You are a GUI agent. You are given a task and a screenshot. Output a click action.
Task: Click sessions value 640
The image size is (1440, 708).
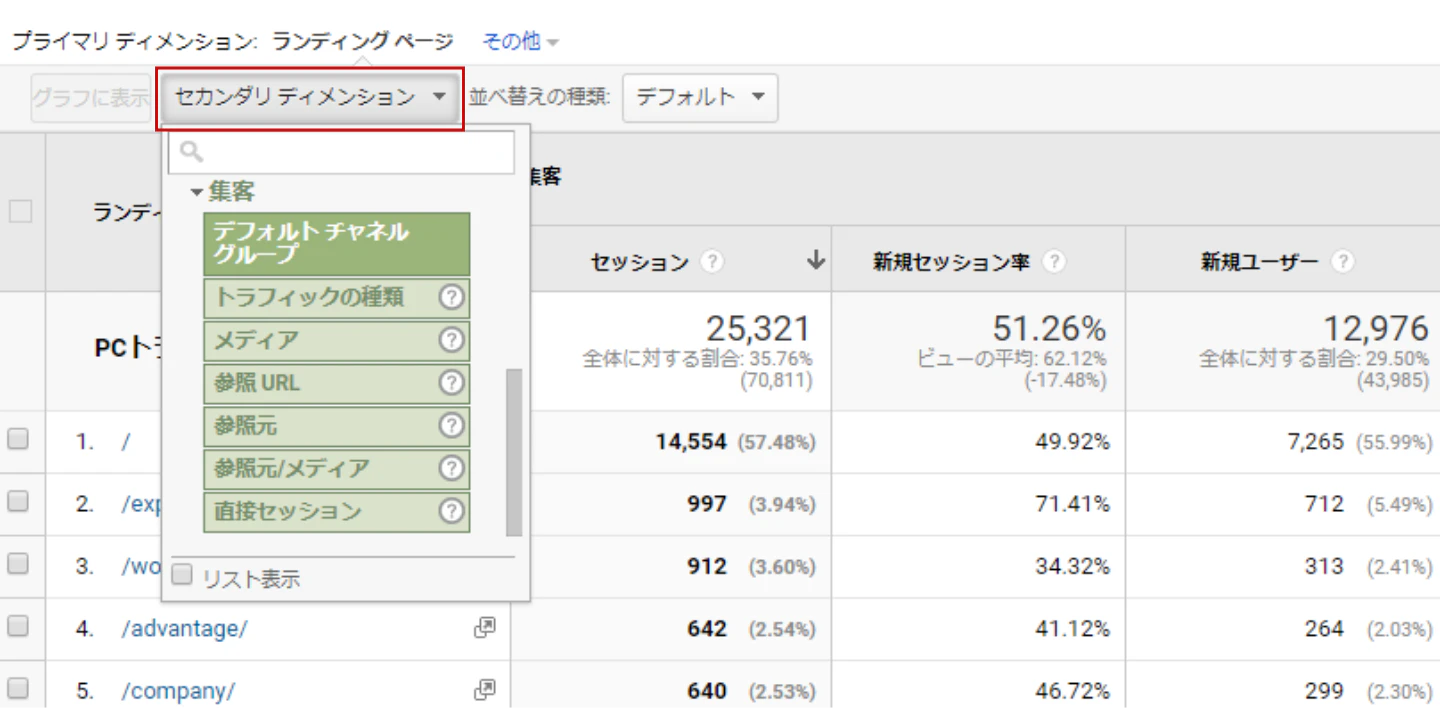(707, 691)
